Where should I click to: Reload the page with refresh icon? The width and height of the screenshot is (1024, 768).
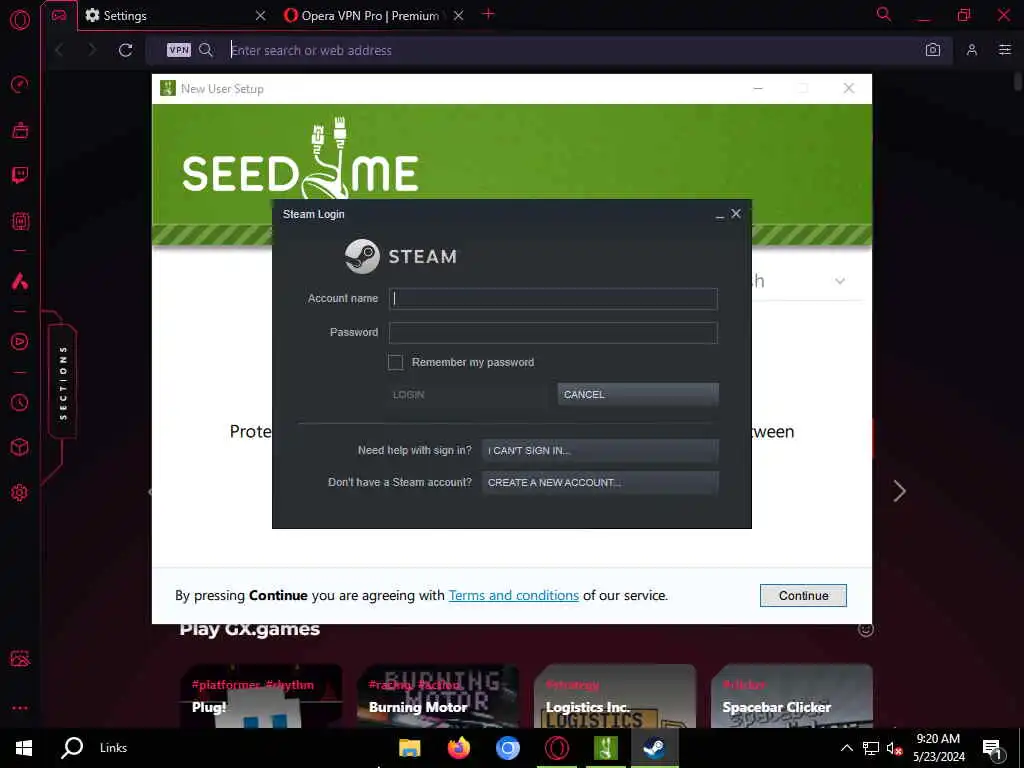[x=125, y=50]
